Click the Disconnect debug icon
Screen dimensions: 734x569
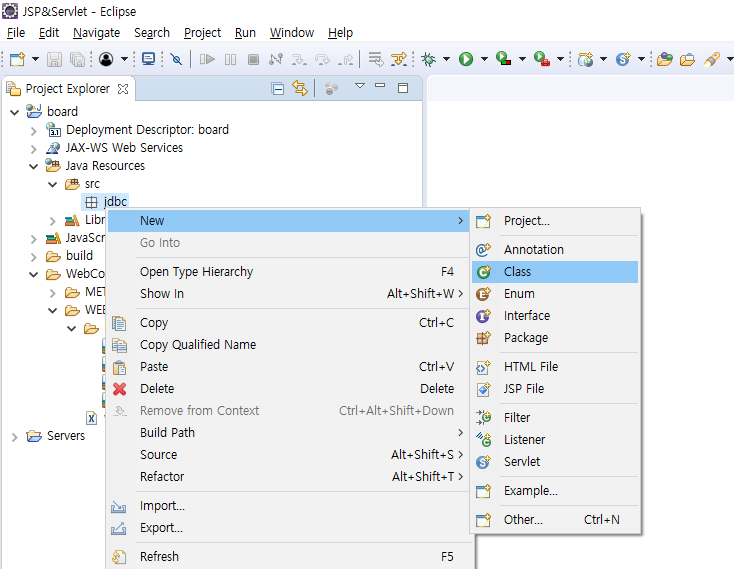276,59
